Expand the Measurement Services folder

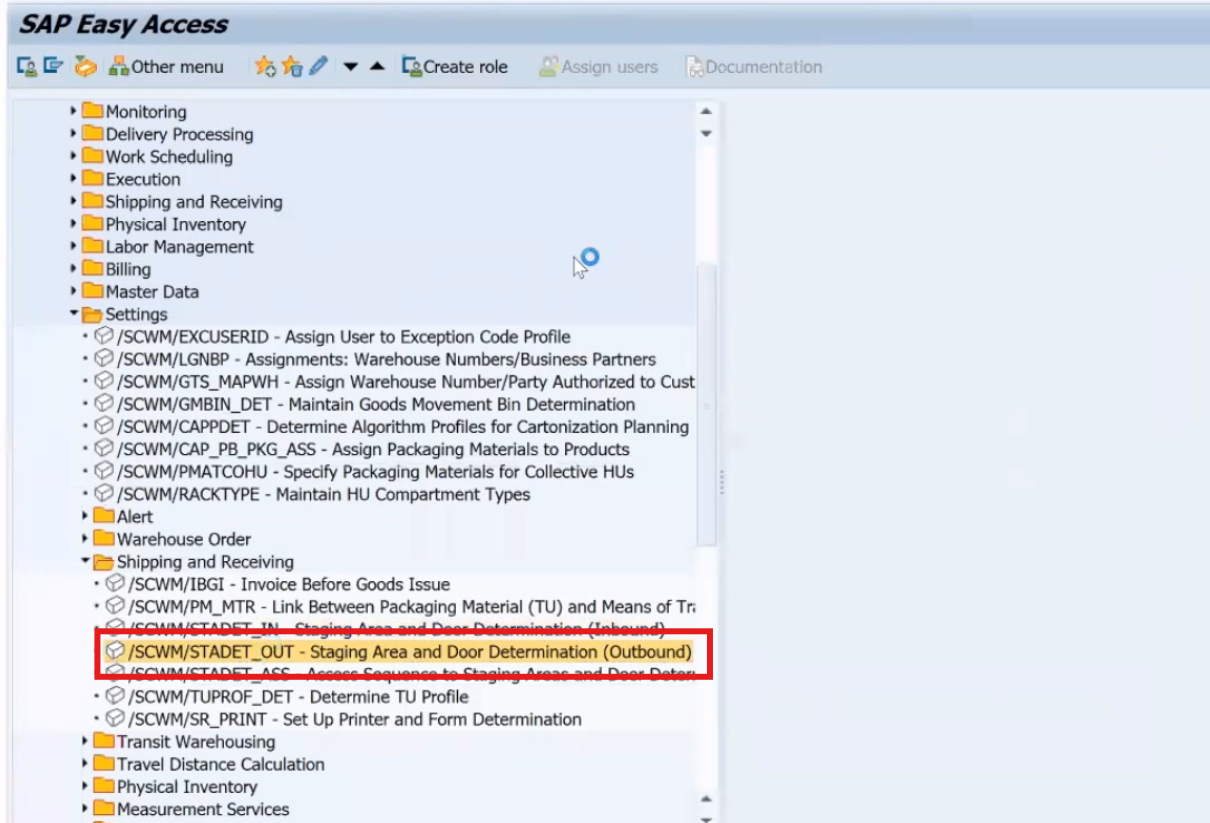(x=85, y=809)
